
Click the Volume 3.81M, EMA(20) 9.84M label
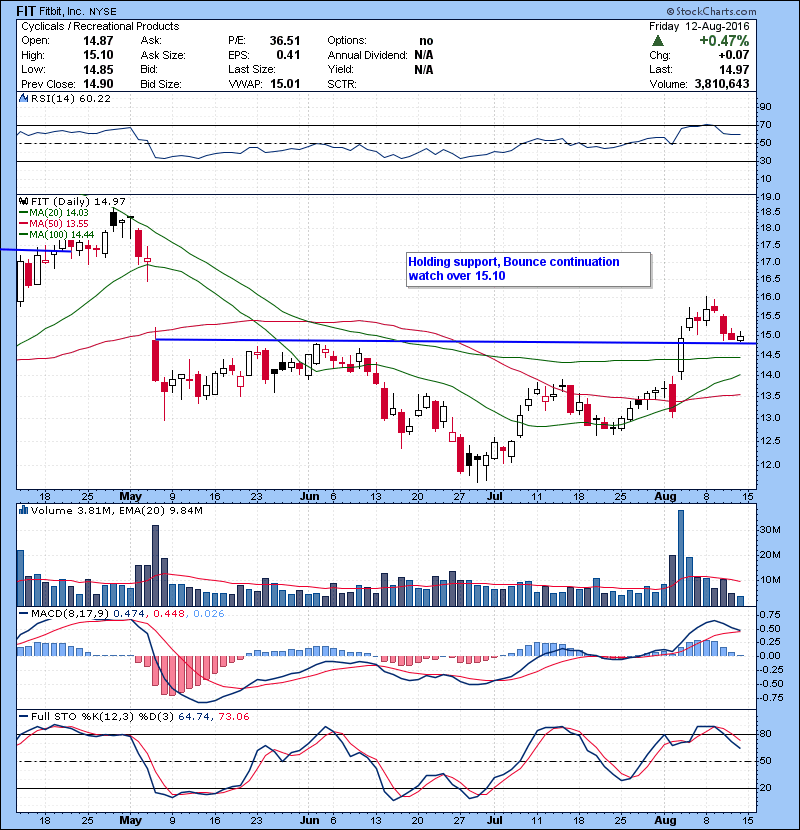pos(116,510)
